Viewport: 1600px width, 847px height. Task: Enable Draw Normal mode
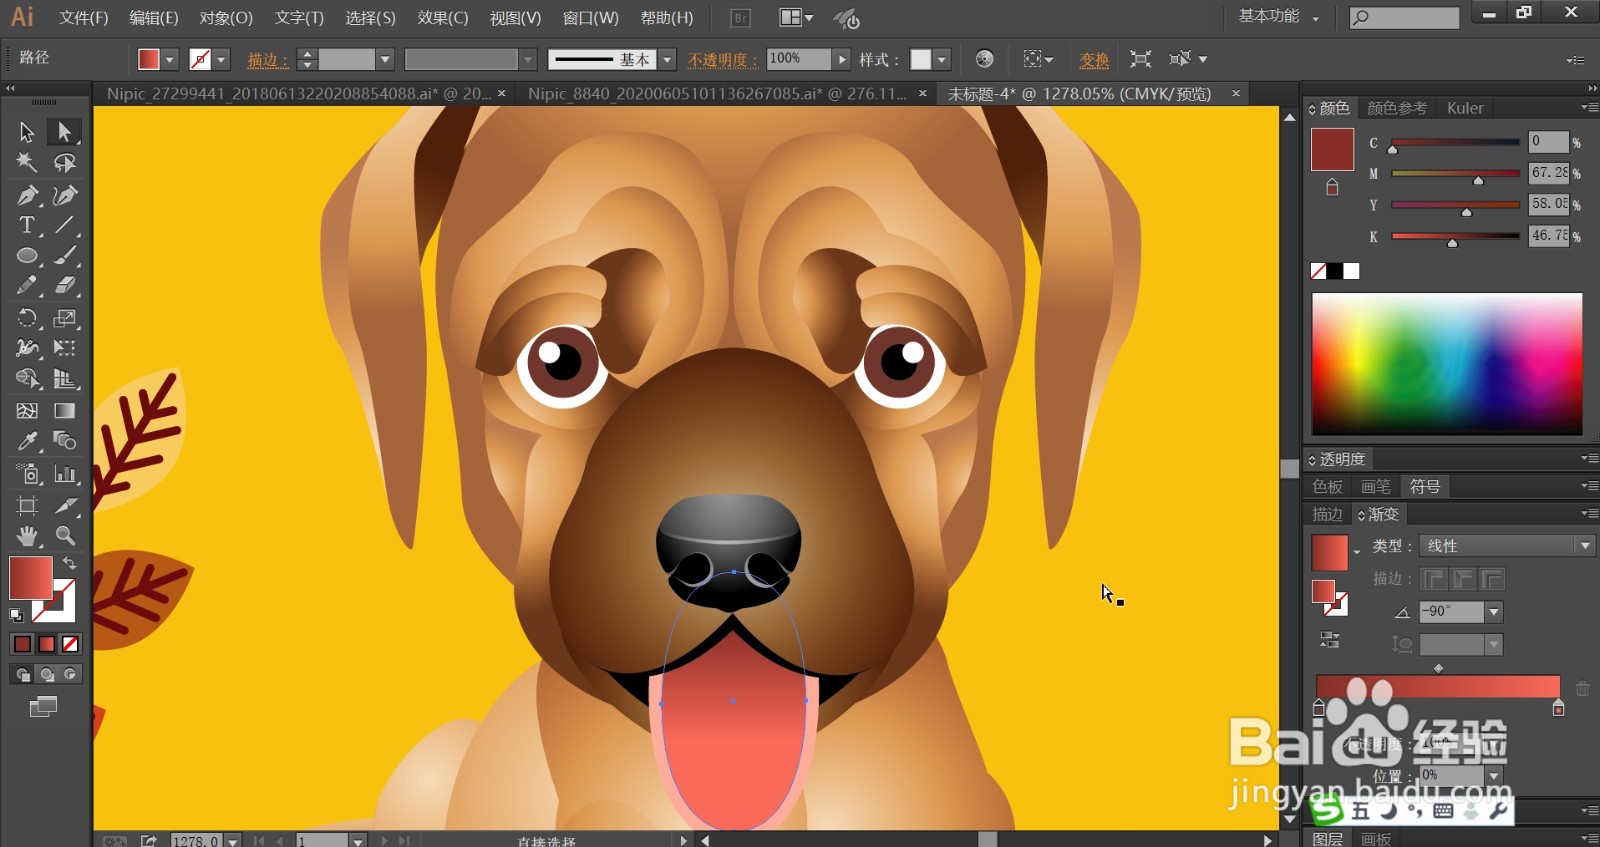(22, 674)
